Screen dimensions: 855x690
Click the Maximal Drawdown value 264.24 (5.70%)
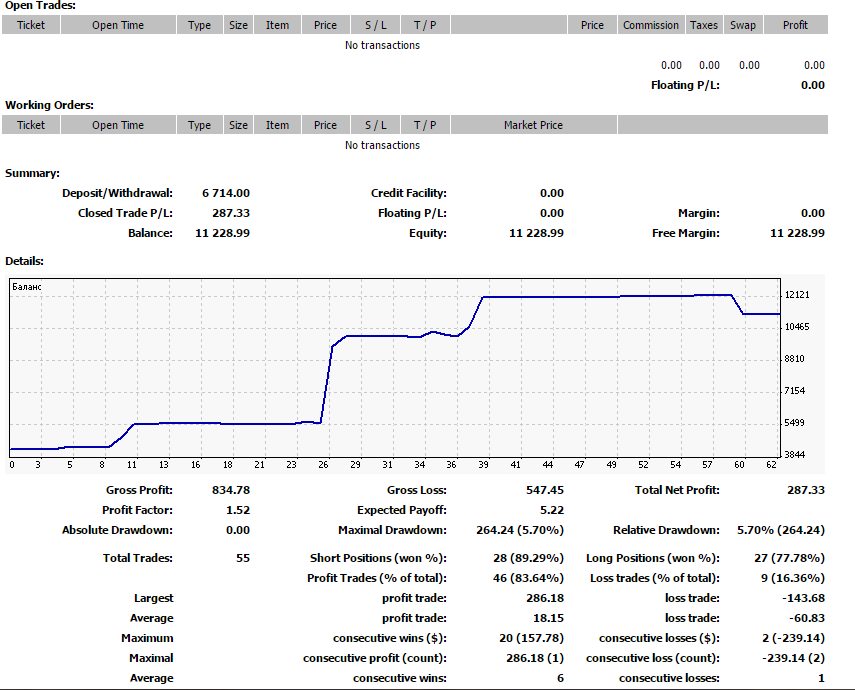coord(520,530)
